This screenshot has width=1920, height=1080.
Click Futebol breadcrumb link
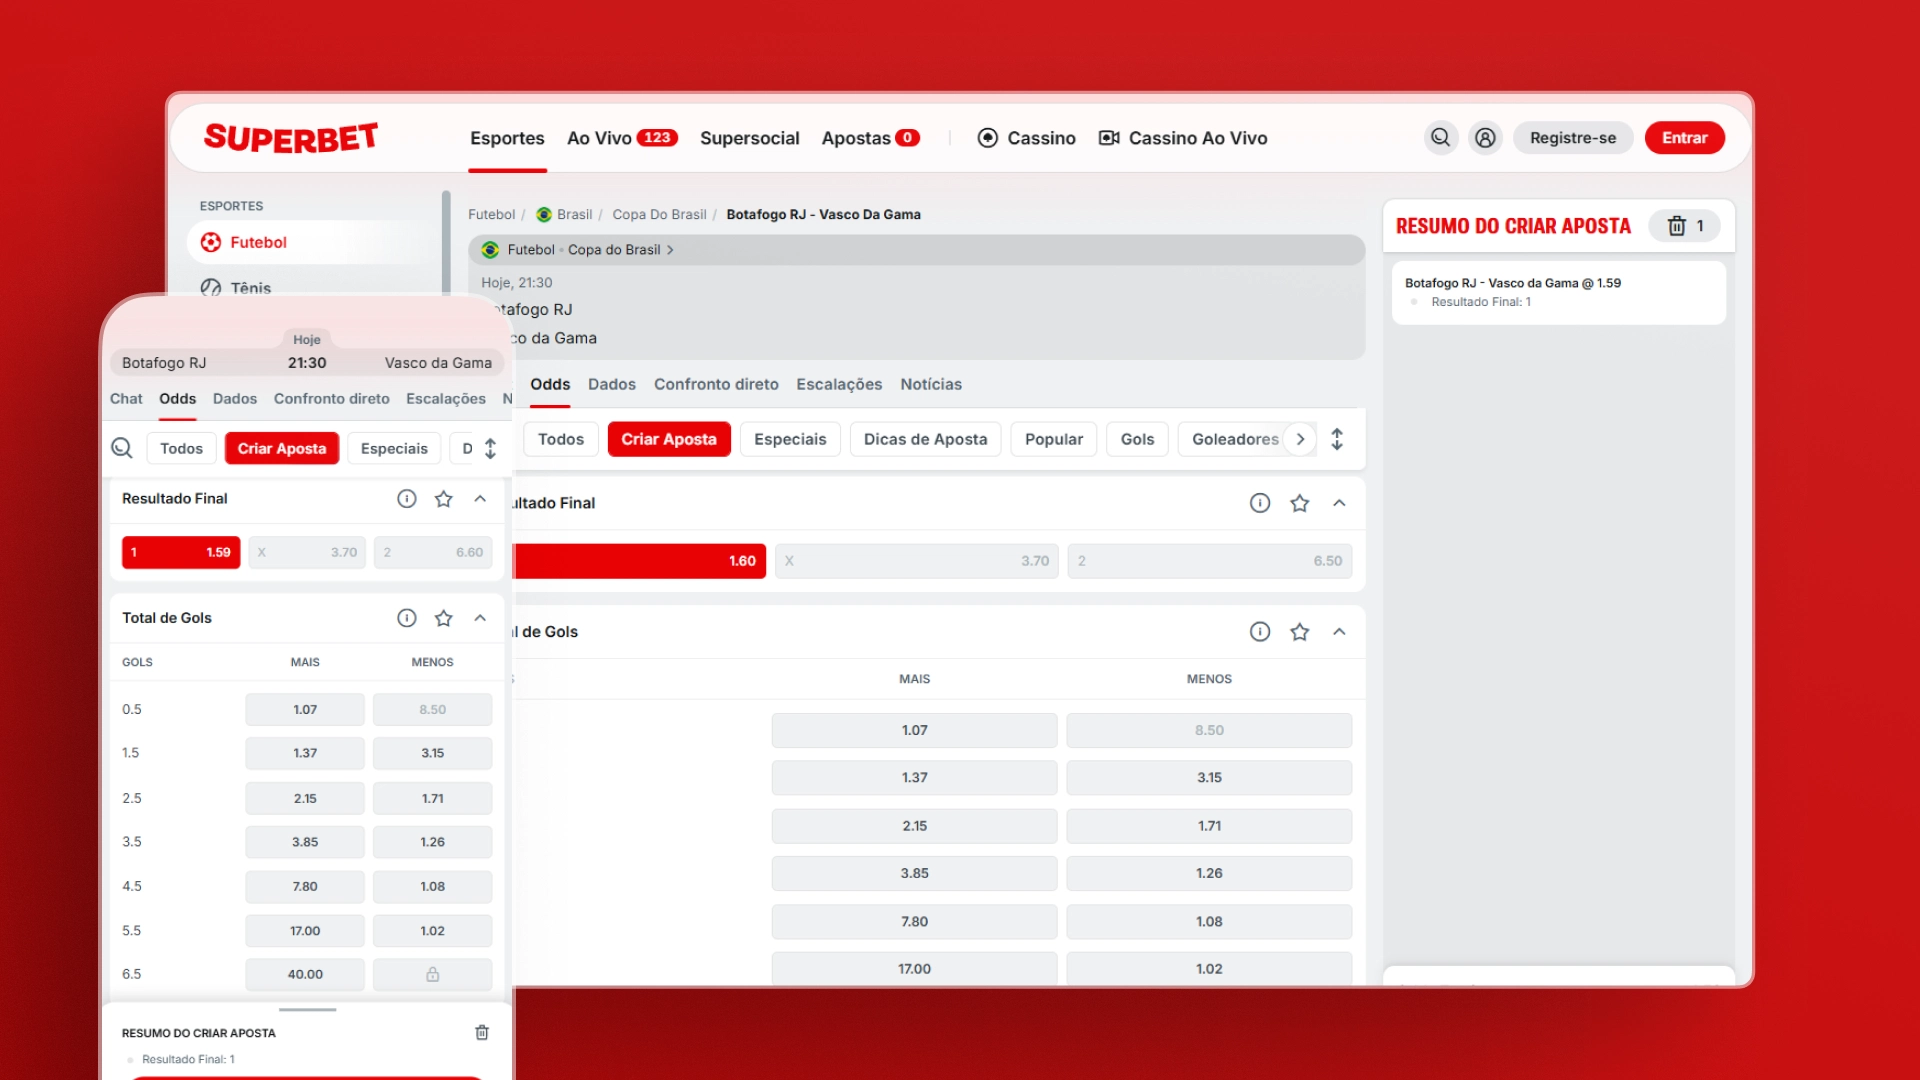[491, 215]
